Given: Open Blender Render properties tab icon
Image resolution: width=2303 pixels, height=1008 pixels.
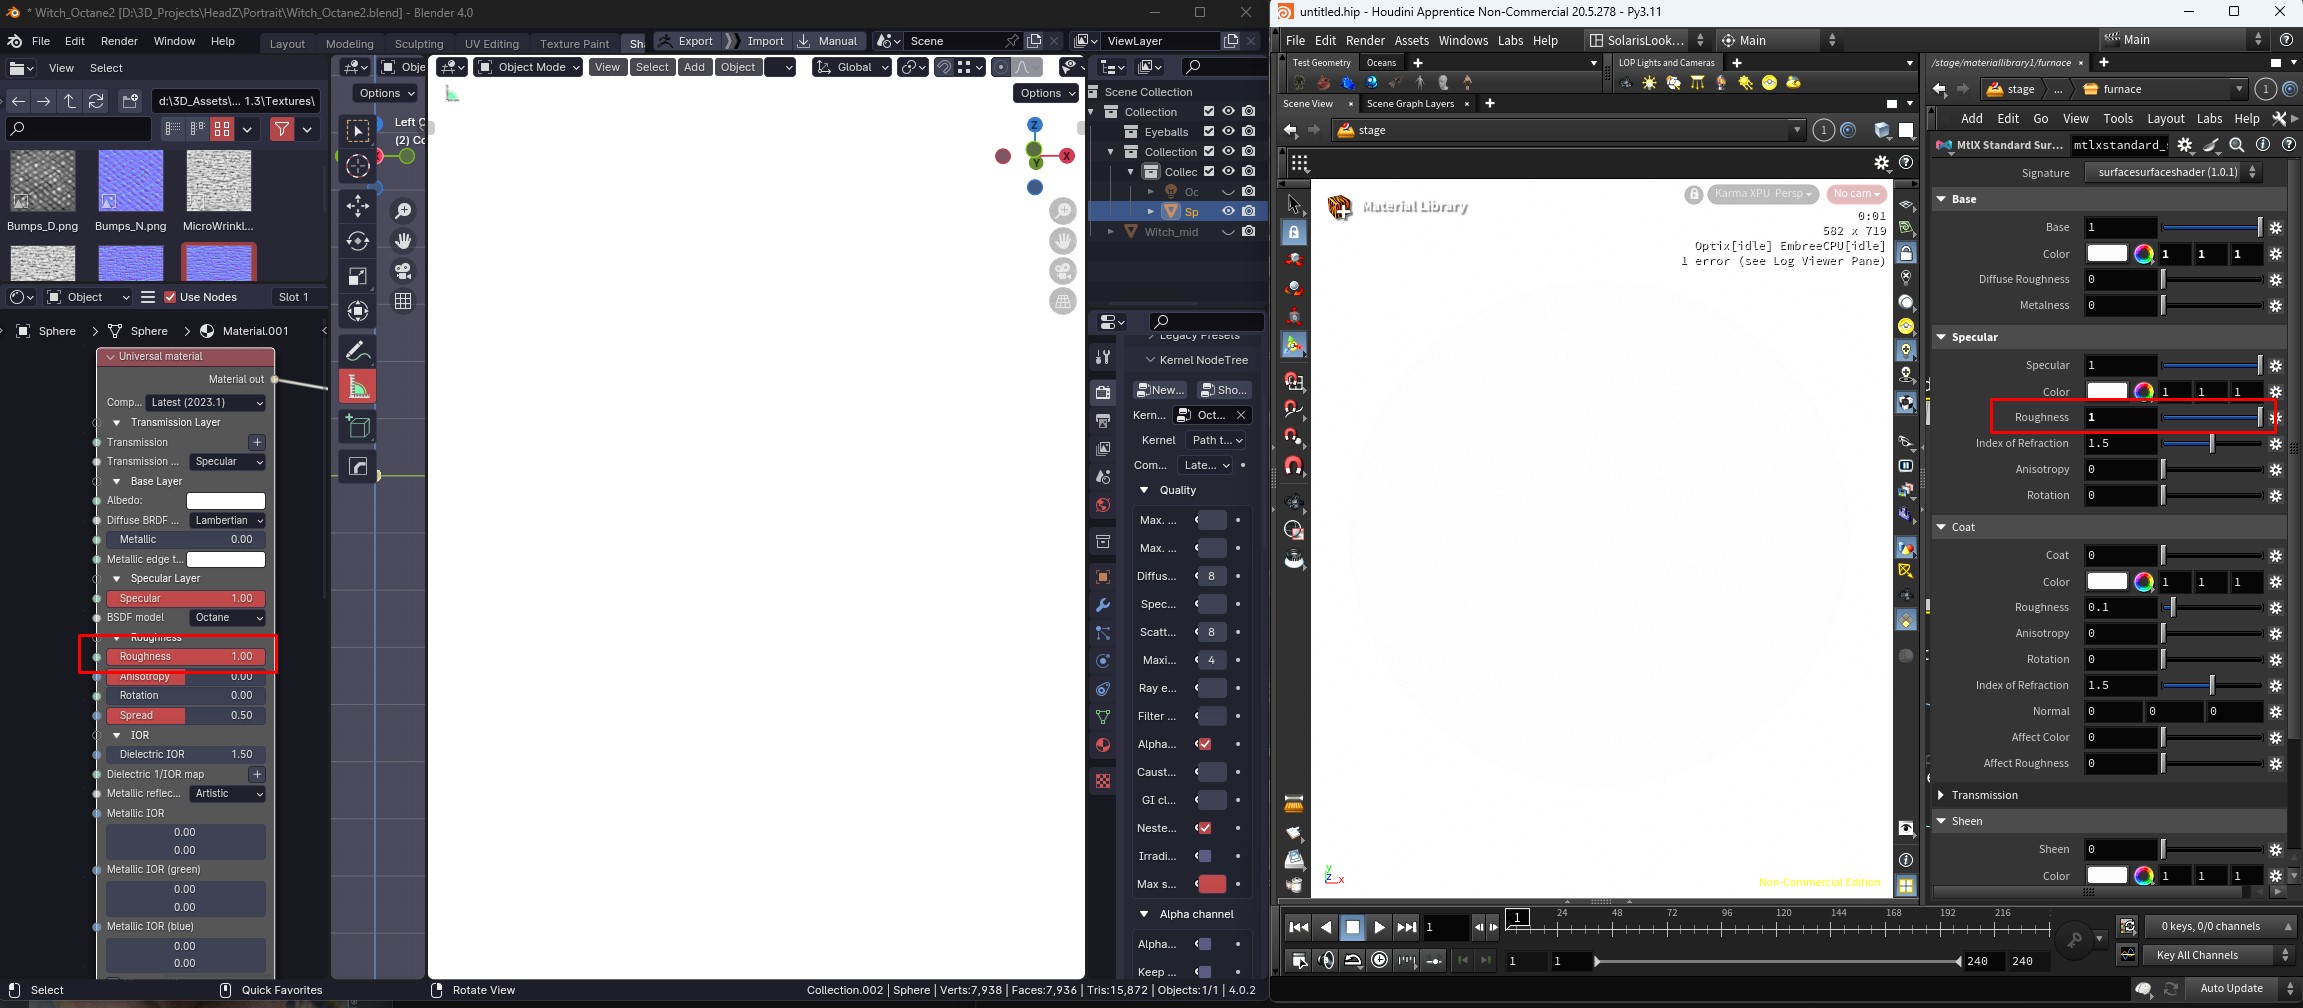Looking at the screenshot, I should tap(1103, 393).
